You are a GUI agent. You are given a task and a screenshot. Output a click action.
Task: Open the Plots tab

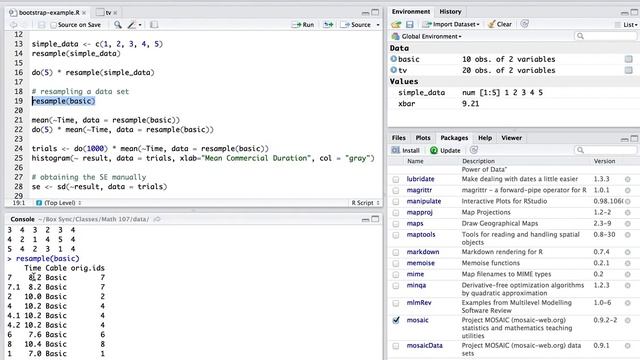[423, 138]
